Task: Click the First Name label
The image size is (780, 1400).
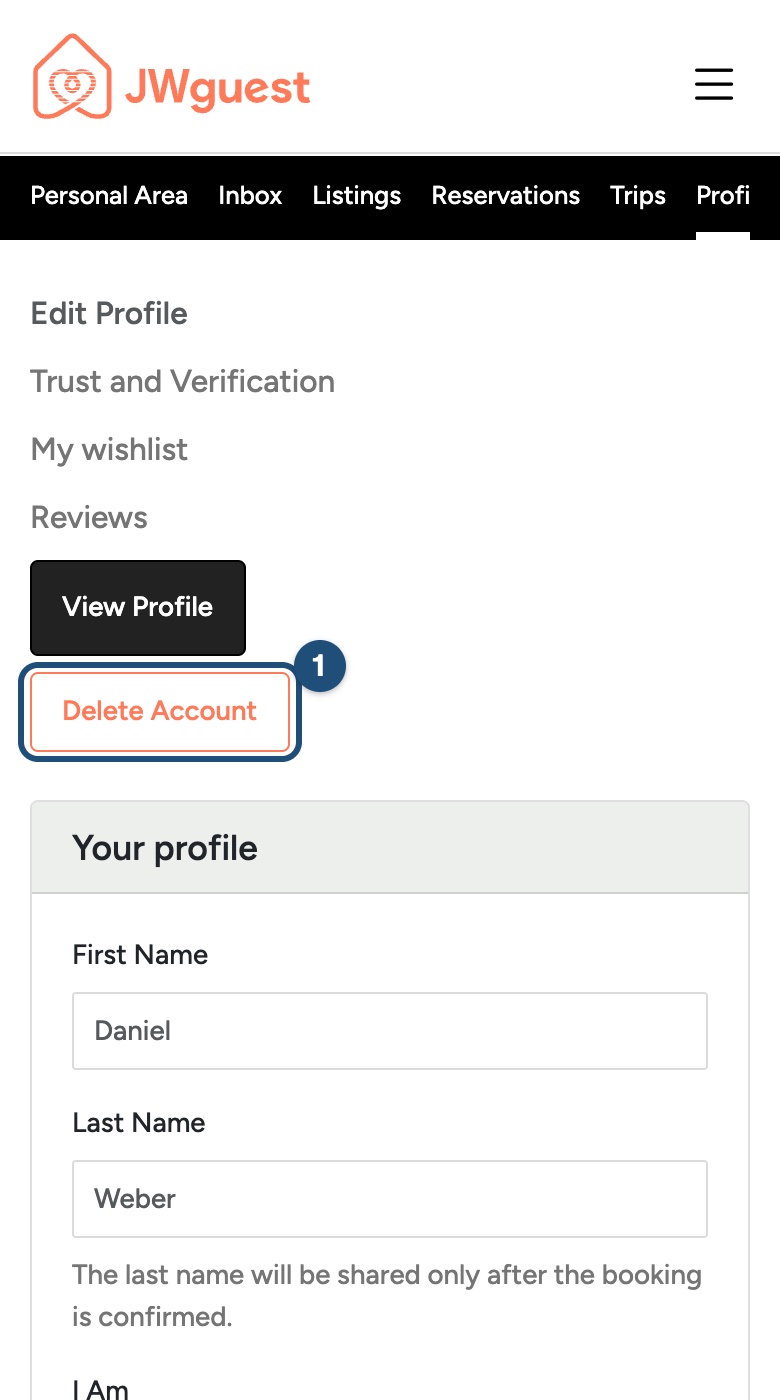Action: (140, 955)
